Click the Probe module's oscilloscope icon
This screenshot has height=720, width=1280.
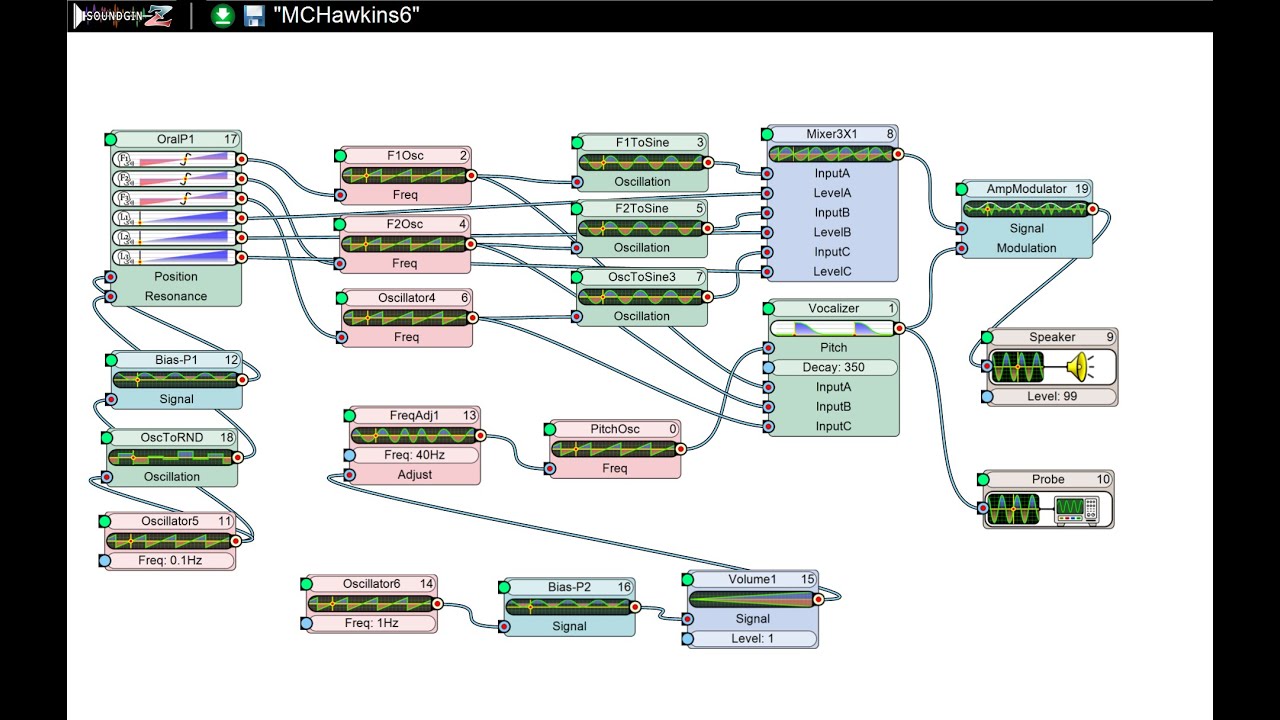pos(1077,509)
